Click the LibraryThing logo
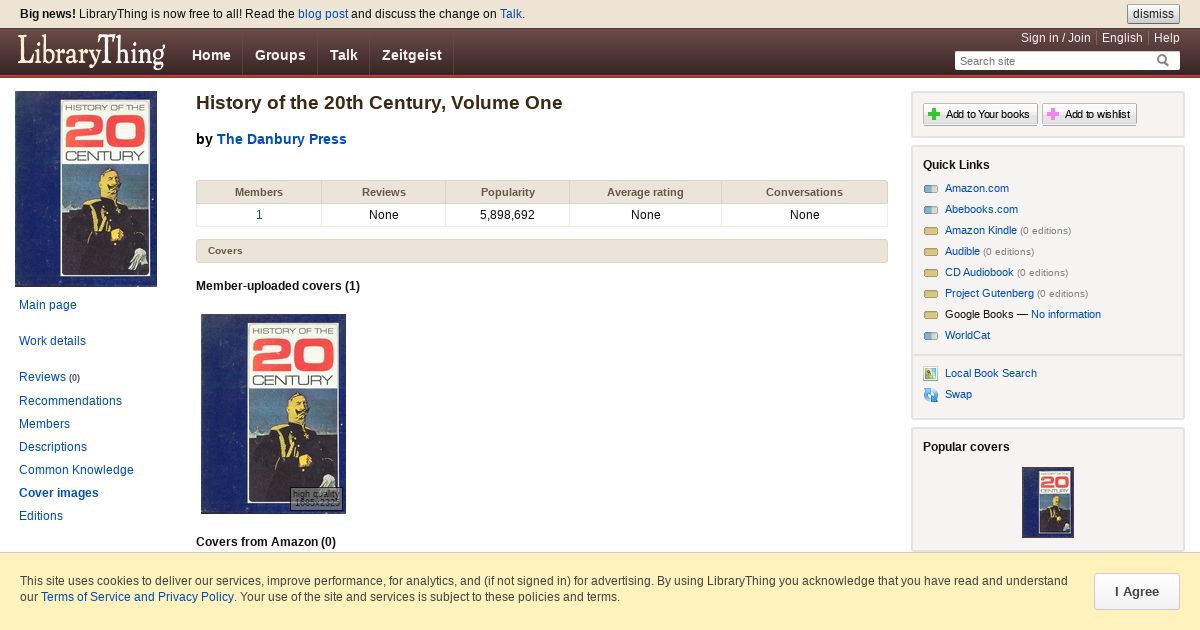1200x630 pixels. 91,51
